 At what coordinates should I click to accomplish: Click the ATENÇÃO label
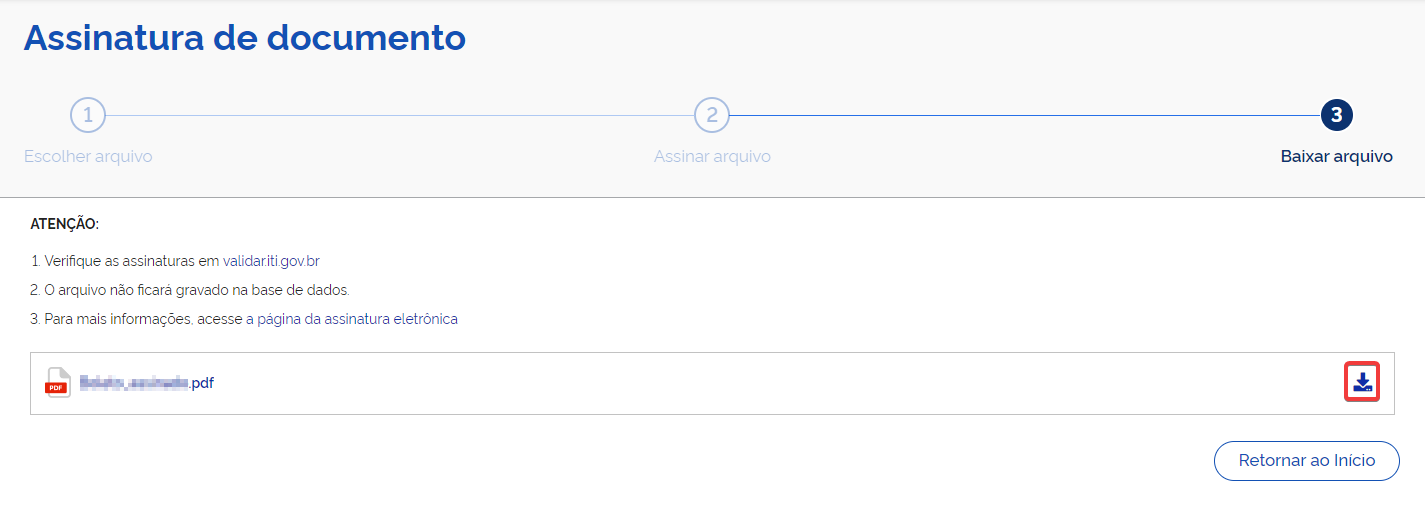point(65,224)
